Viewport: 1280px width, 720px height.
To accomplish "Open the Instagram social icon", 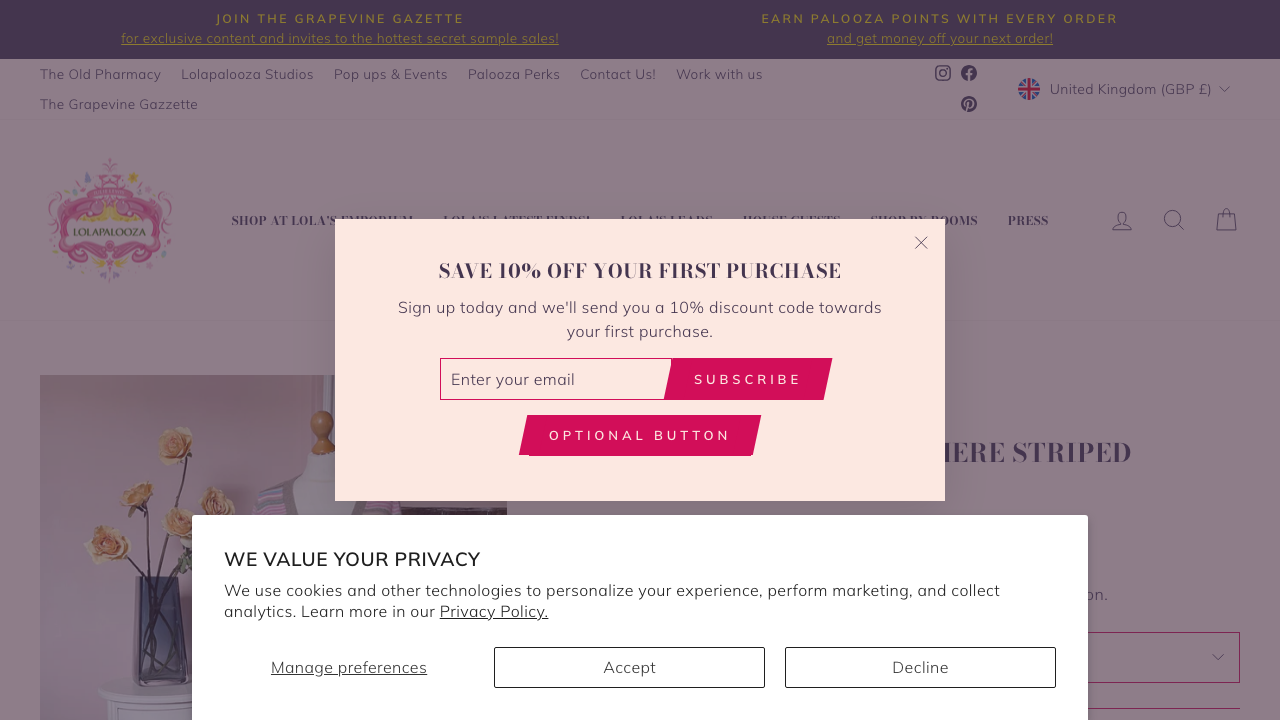I will click(941, 73).
